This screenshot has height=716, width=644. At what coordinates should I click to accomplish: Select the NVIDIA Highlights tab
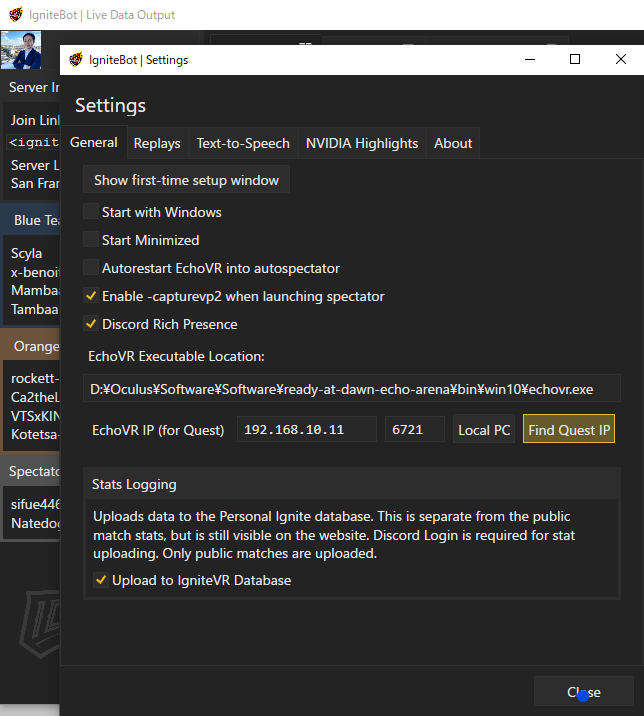362,143
